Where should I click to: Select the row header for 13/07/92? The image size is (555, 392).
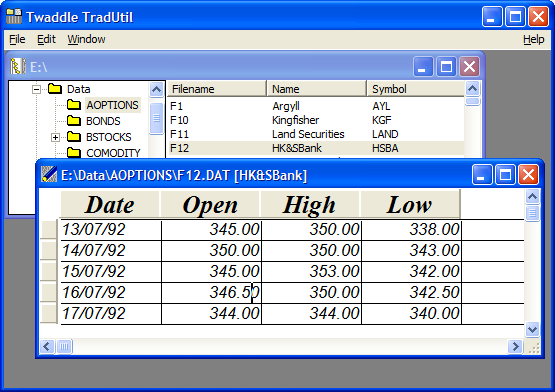click(x=49, y=229)
